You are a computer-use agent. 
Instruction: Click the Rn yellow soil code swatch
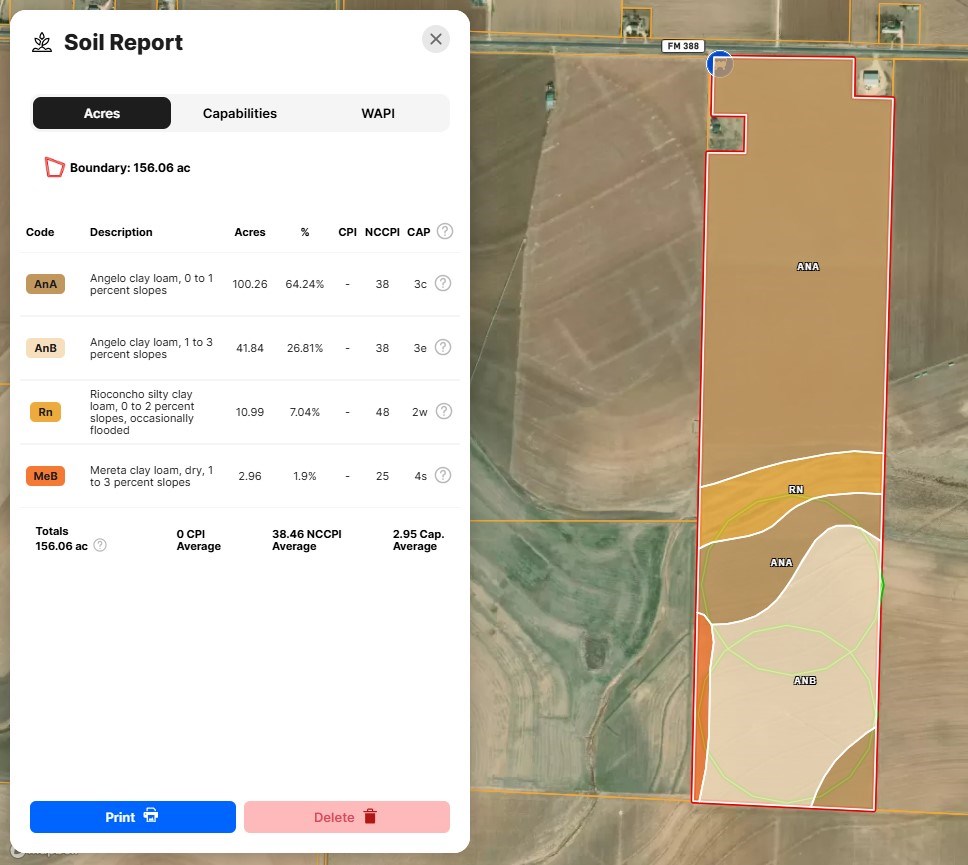click(45, 412)
